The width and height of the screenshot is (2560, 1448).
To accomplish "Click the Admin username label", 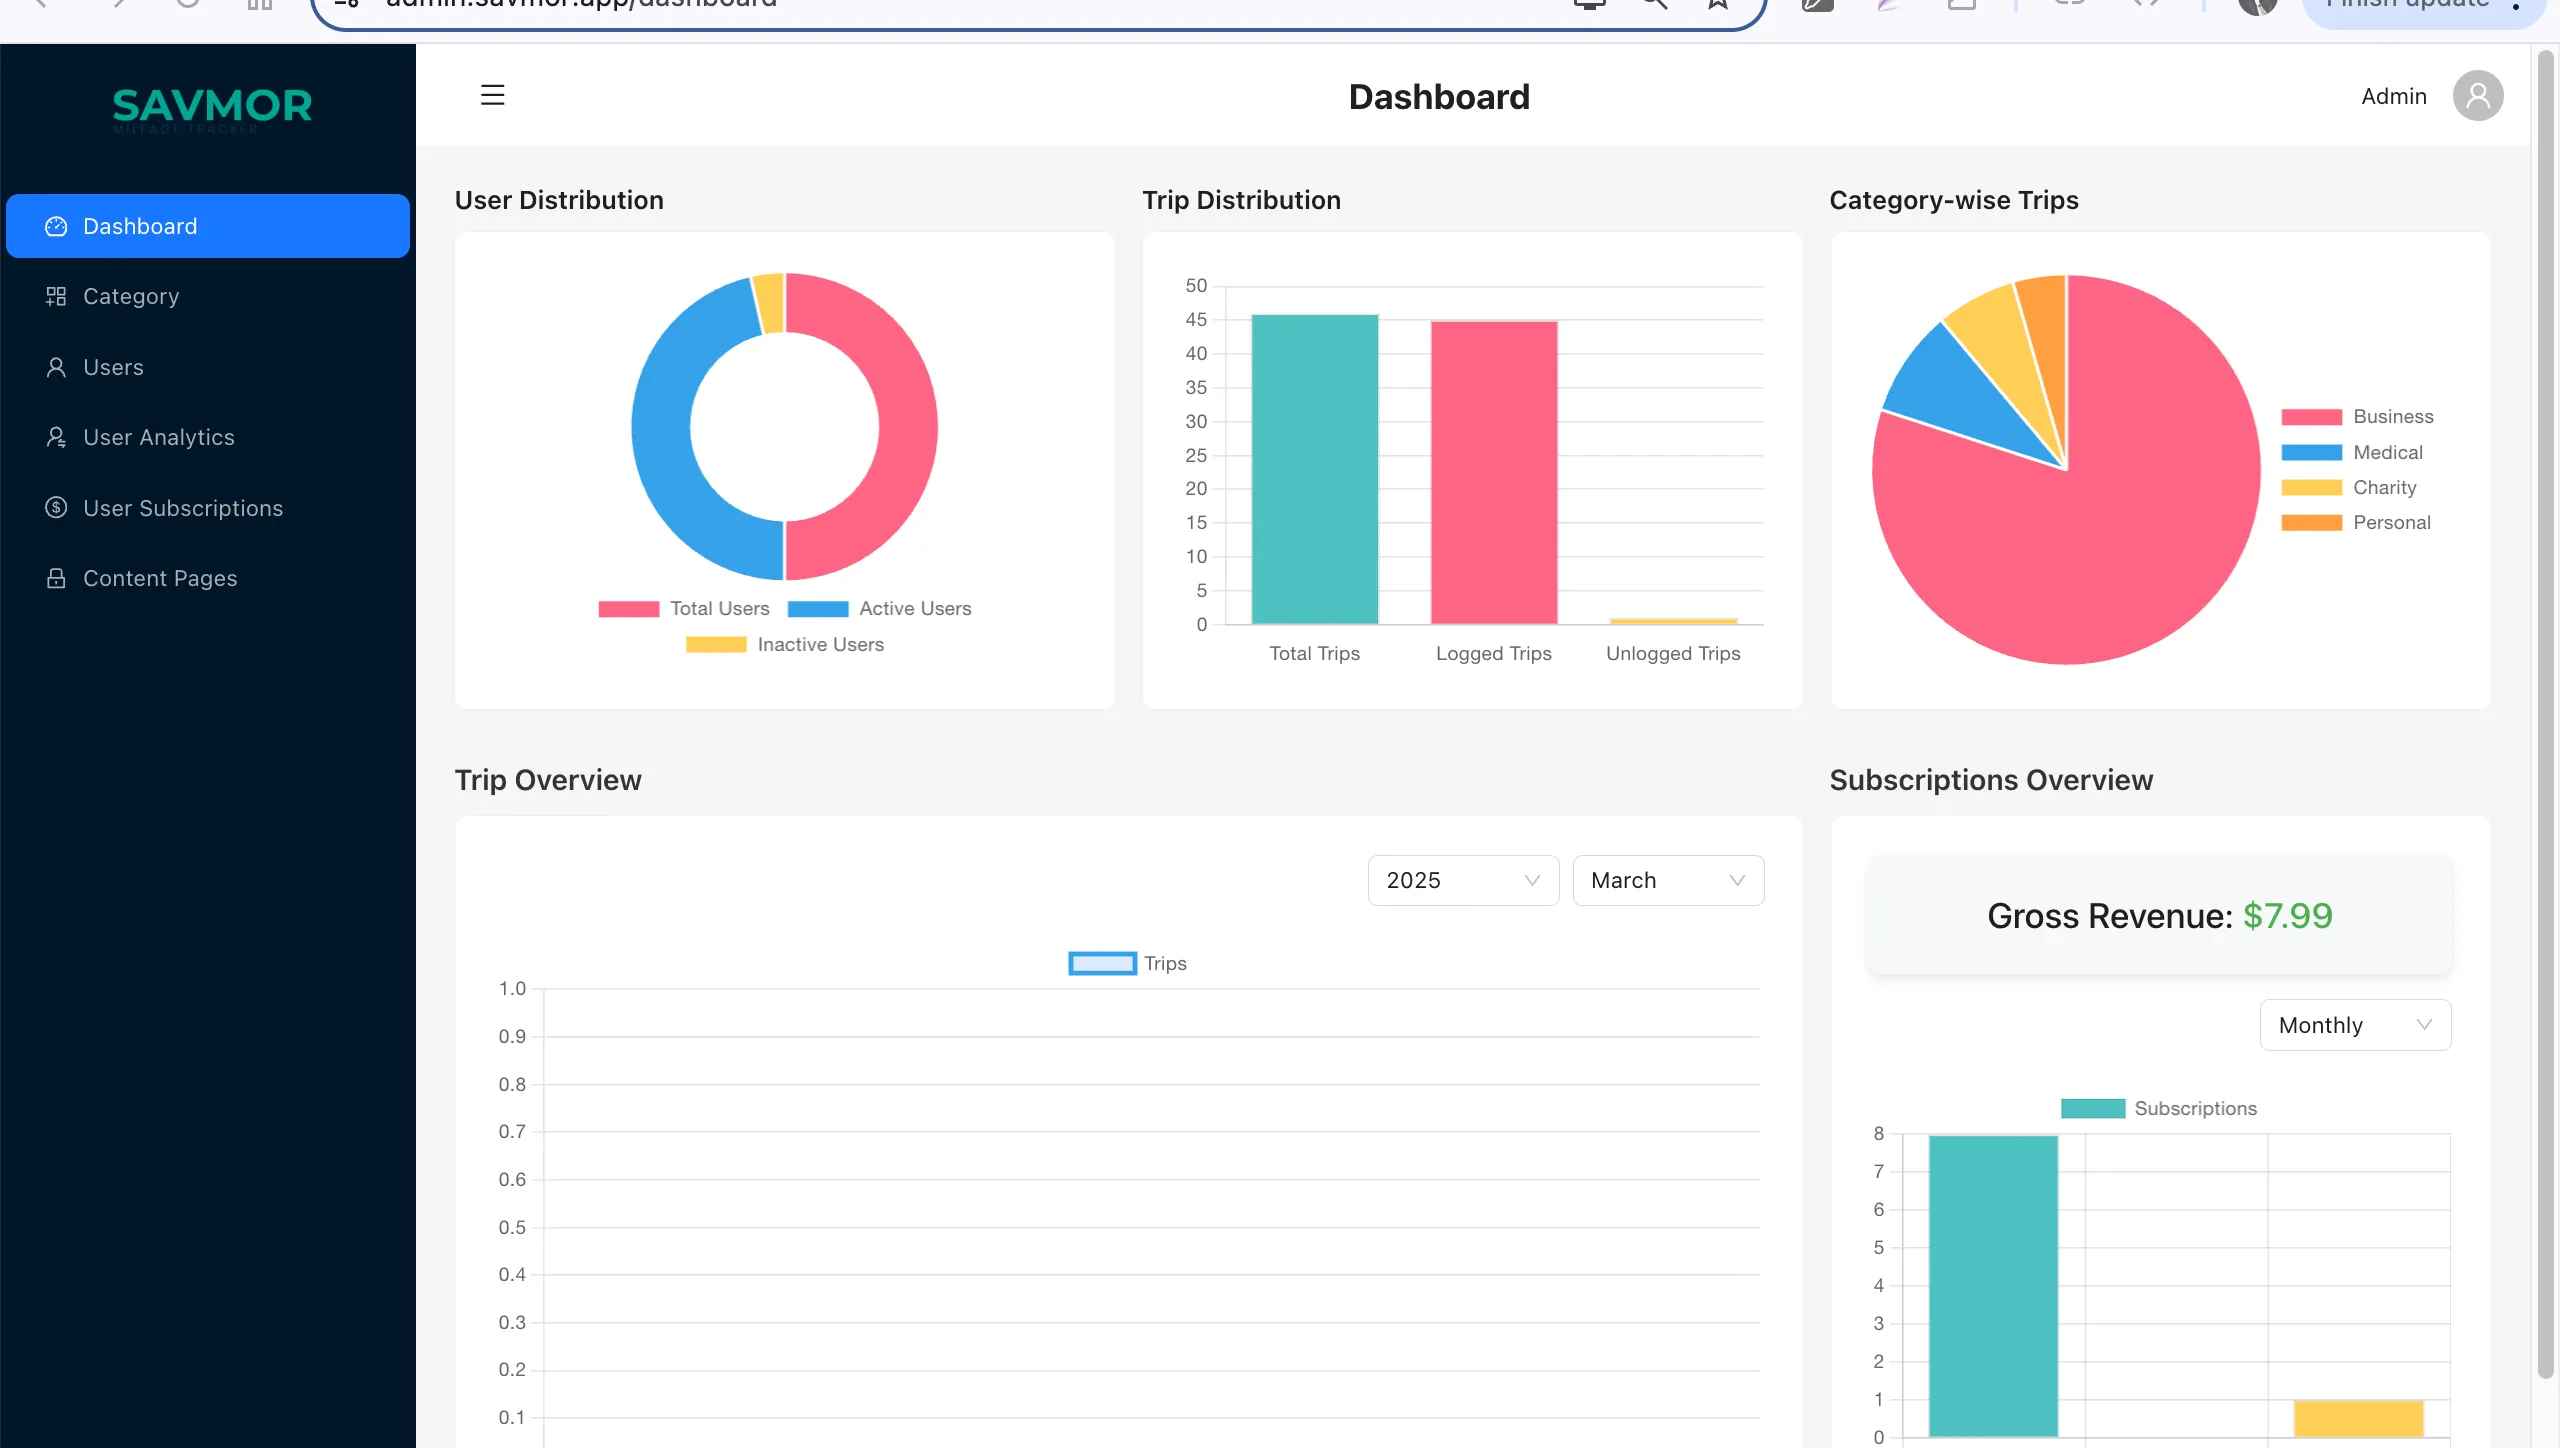I will tap(2393, 96).
